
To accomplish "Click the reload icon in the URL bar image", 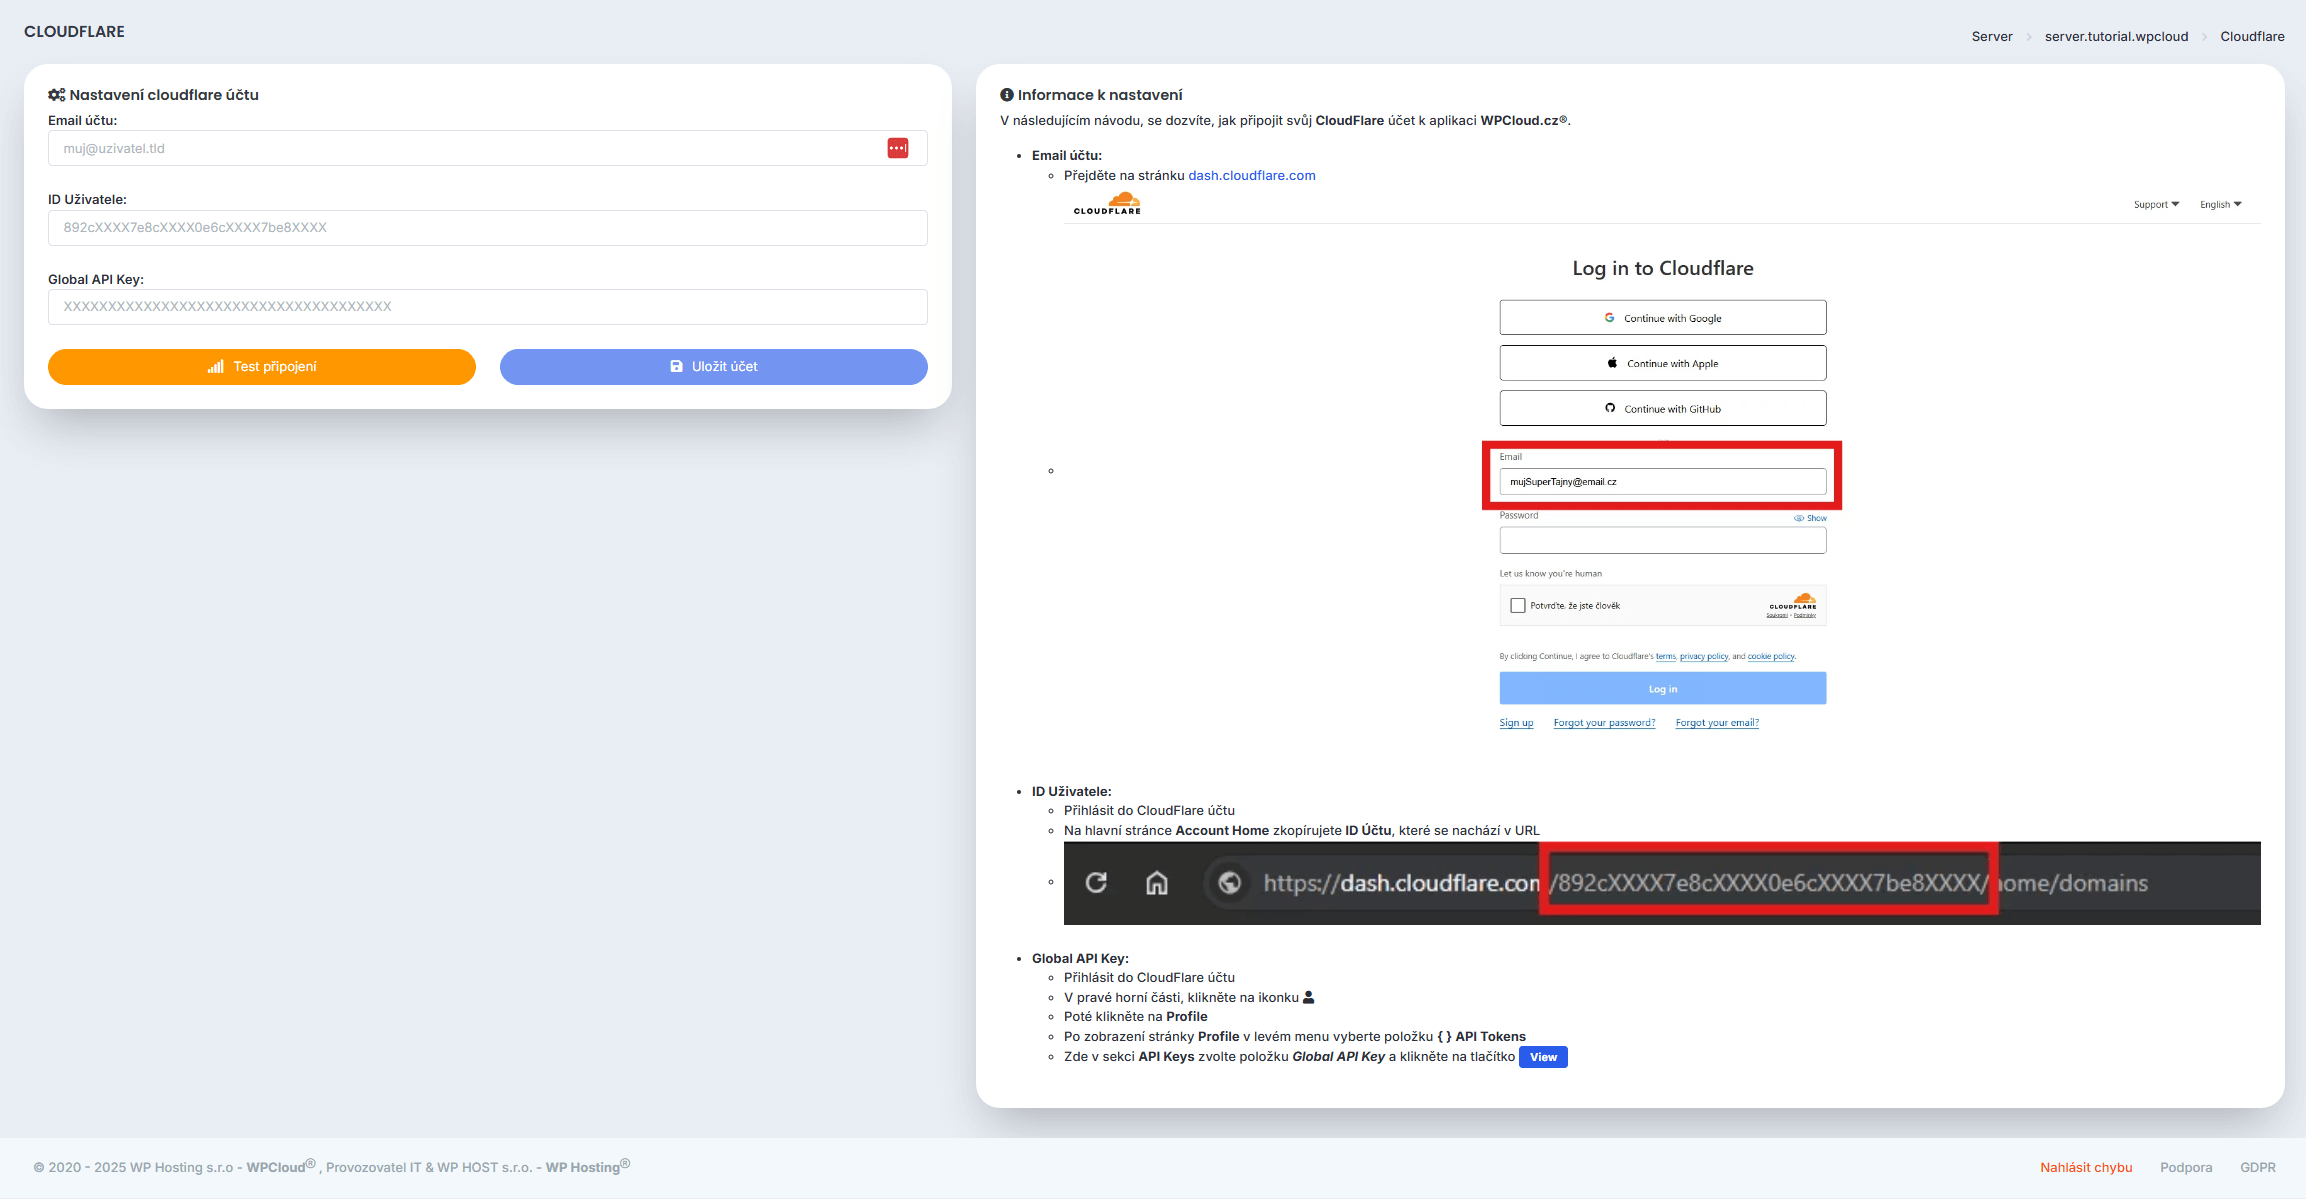I will 1096,882.
